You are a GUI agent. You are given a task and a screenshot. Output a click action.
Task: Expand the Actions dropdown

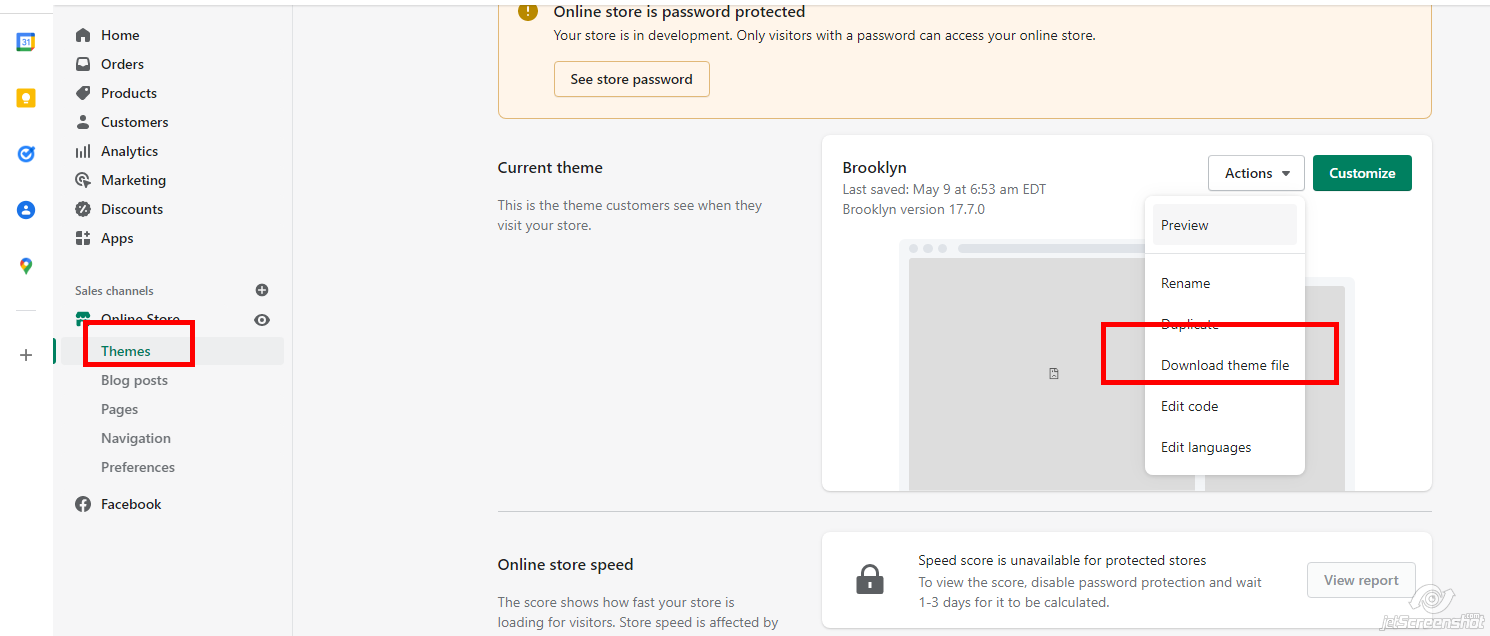coord(1256,173)
